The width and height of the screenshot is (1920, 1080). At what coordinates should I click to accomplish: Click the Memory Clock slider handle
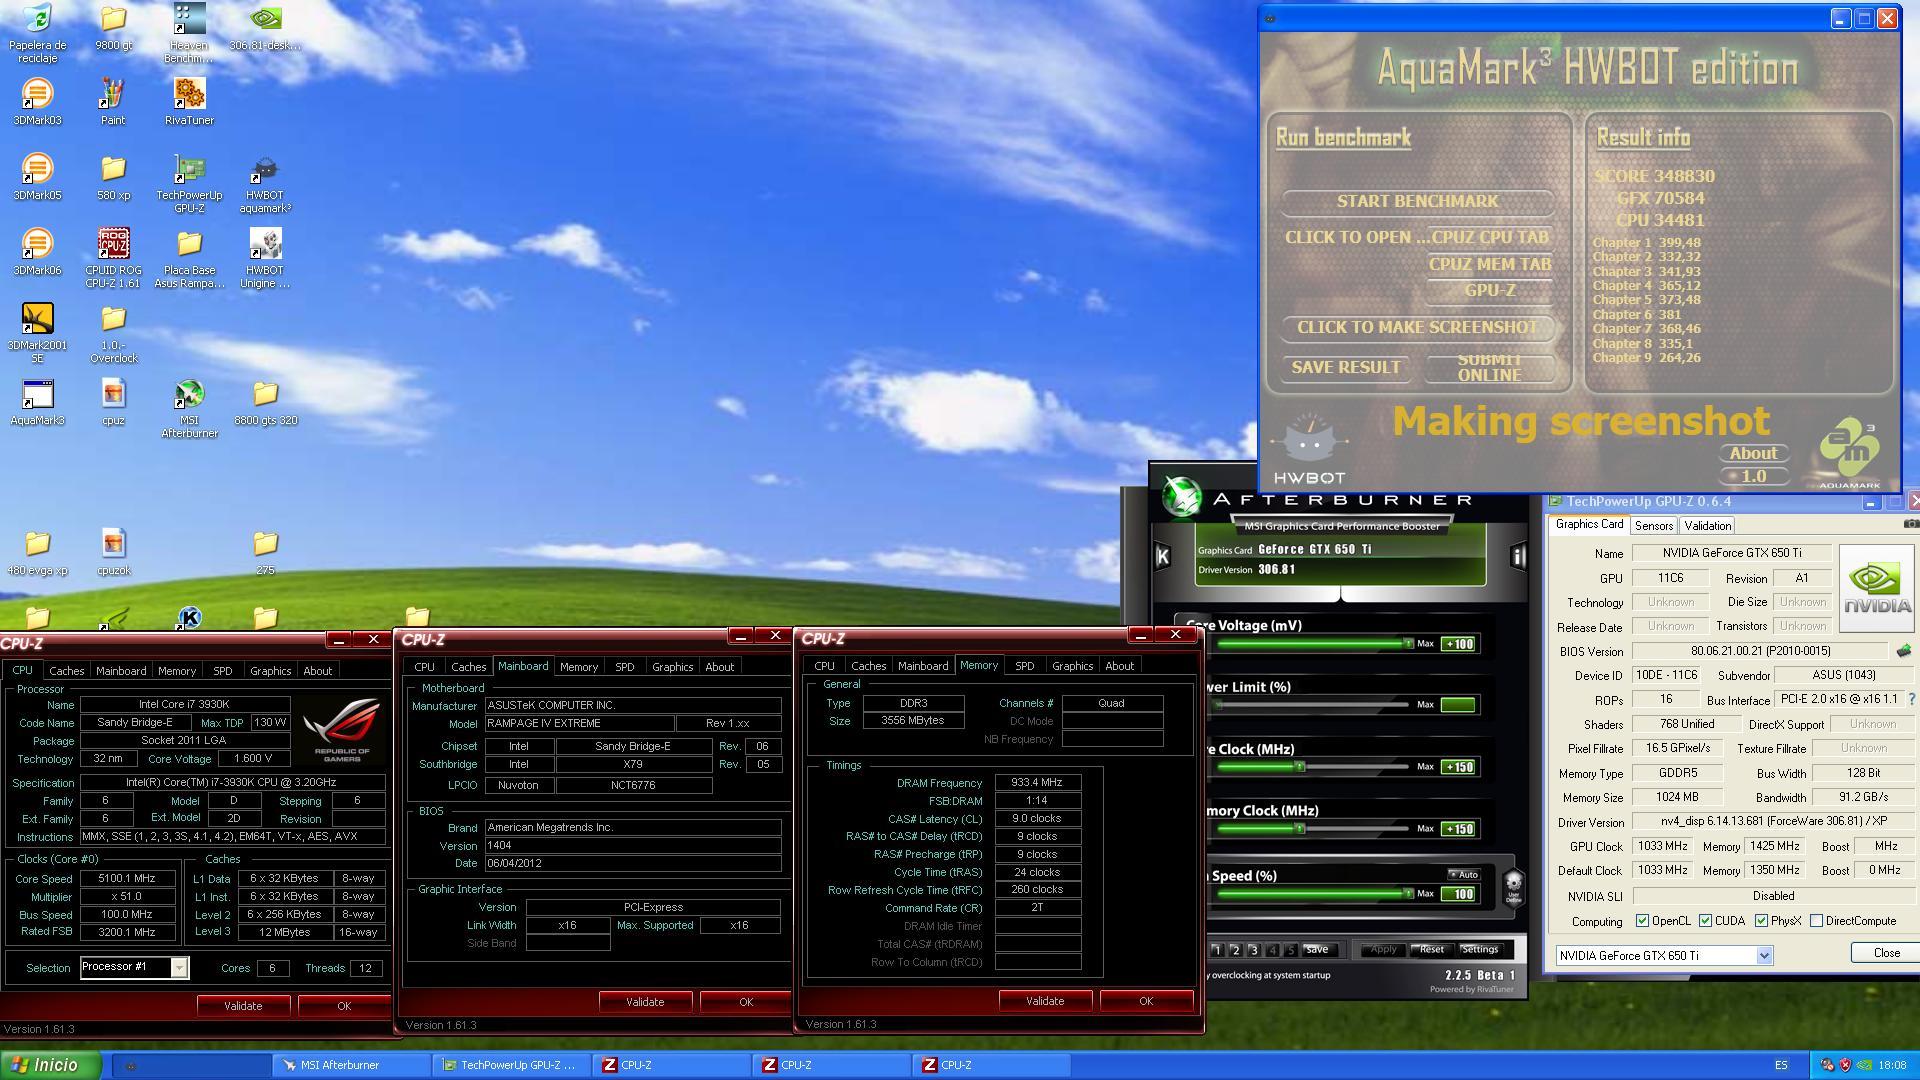click(x=1300, y=829)
